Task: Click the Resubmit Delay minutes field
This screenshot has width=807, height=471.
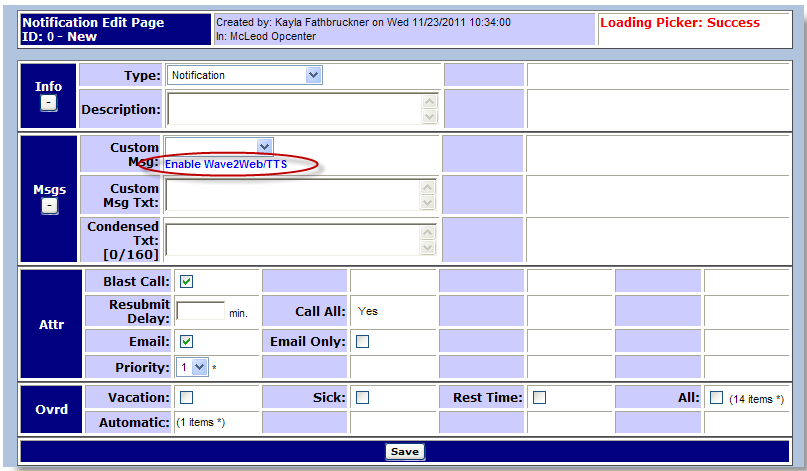Action: [x=200, y=311]
